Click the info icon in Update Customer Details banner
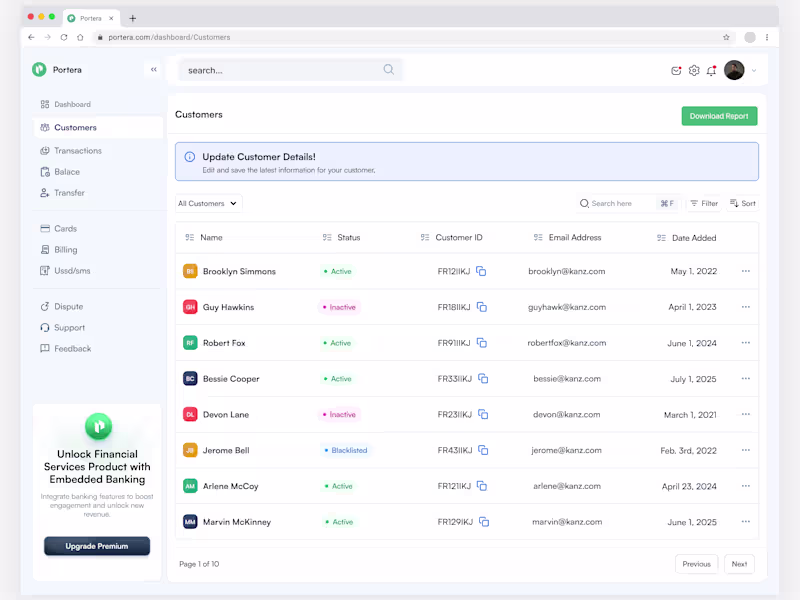The image size is (800, 600). click(189, 157)
